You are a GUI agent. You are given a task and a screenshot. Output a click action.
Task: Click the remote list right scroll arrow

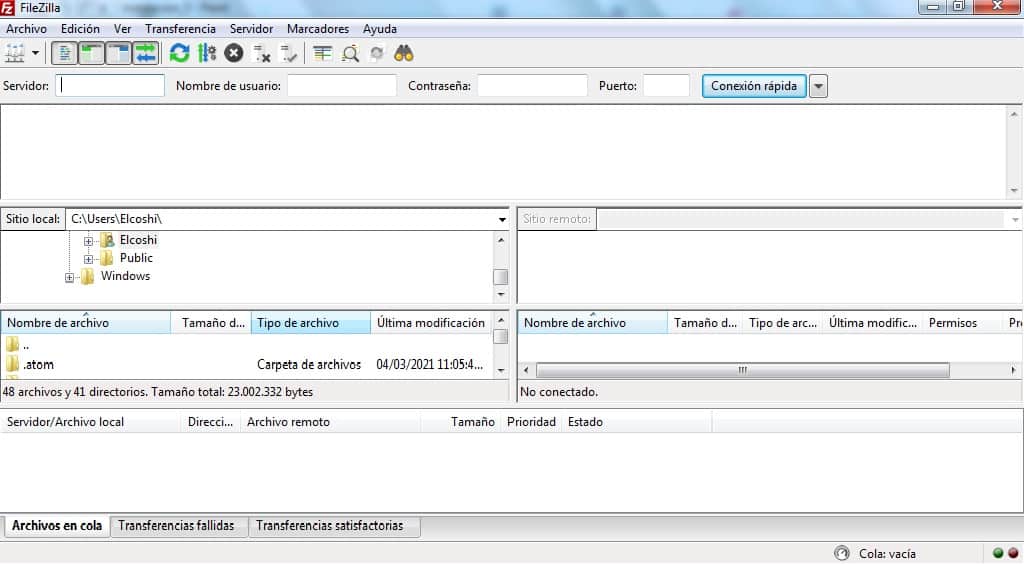click(1013, 370)
